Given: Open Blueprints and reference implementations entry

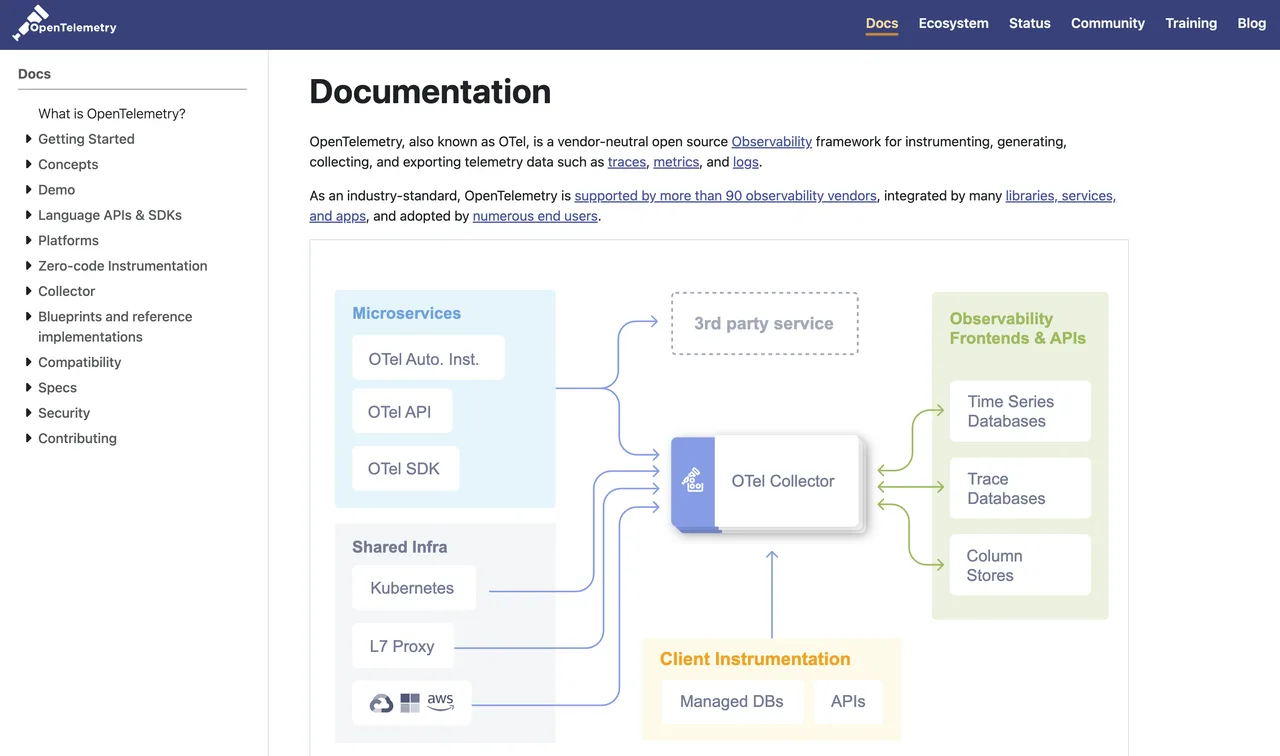Looking at the screenshot, I should tap(115, 326).
